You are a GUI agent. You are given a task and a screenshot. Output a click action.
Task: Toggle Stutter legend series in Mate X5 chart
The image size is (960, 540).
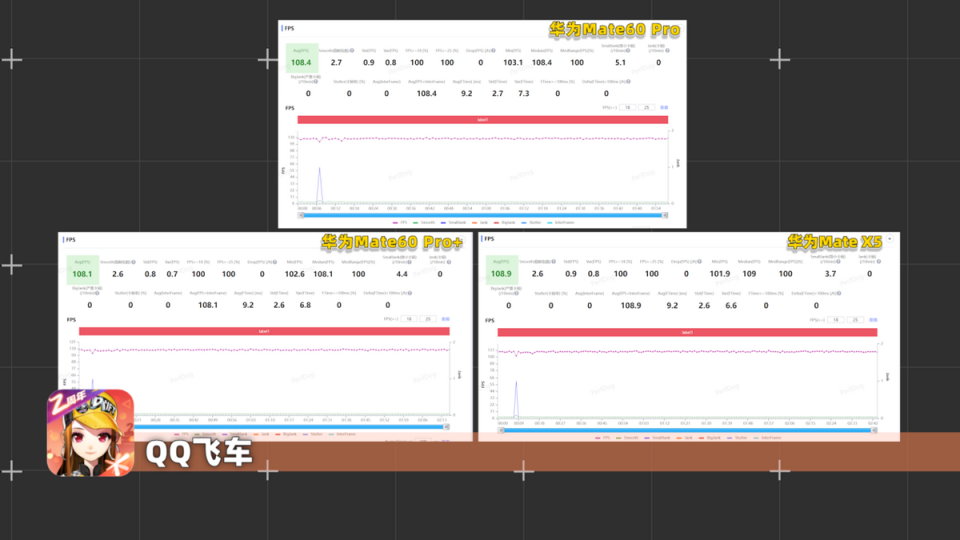point(738,438)
